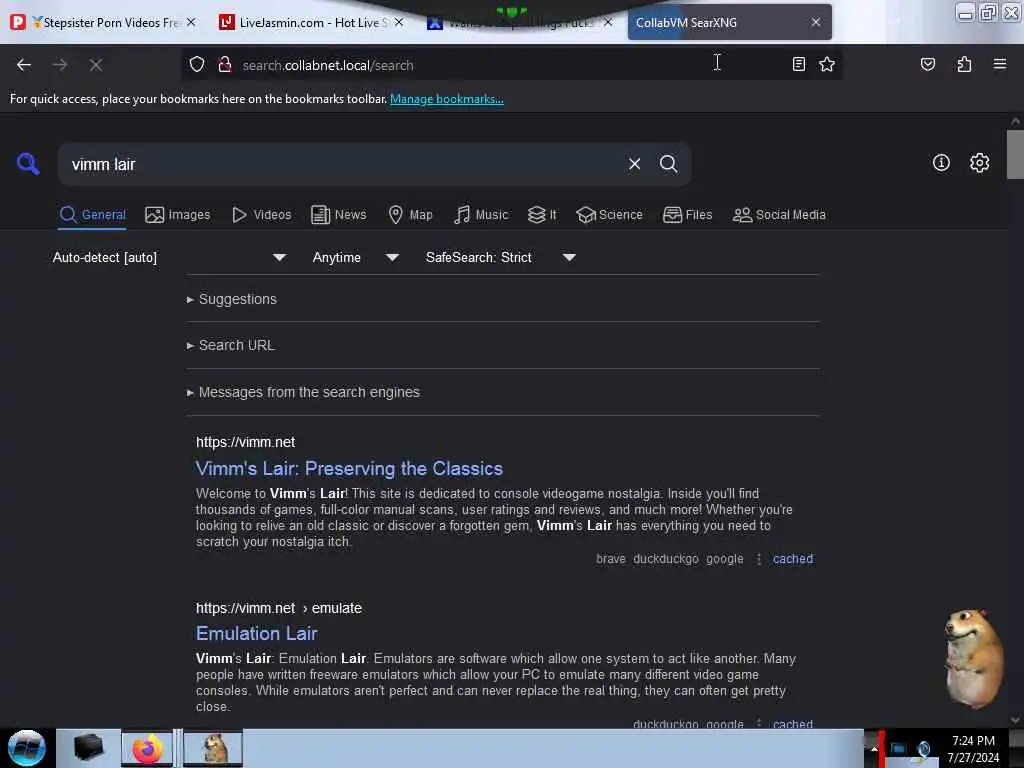Close the Stepsister tab
The image size is (1024, 768).
coord(191,22)
